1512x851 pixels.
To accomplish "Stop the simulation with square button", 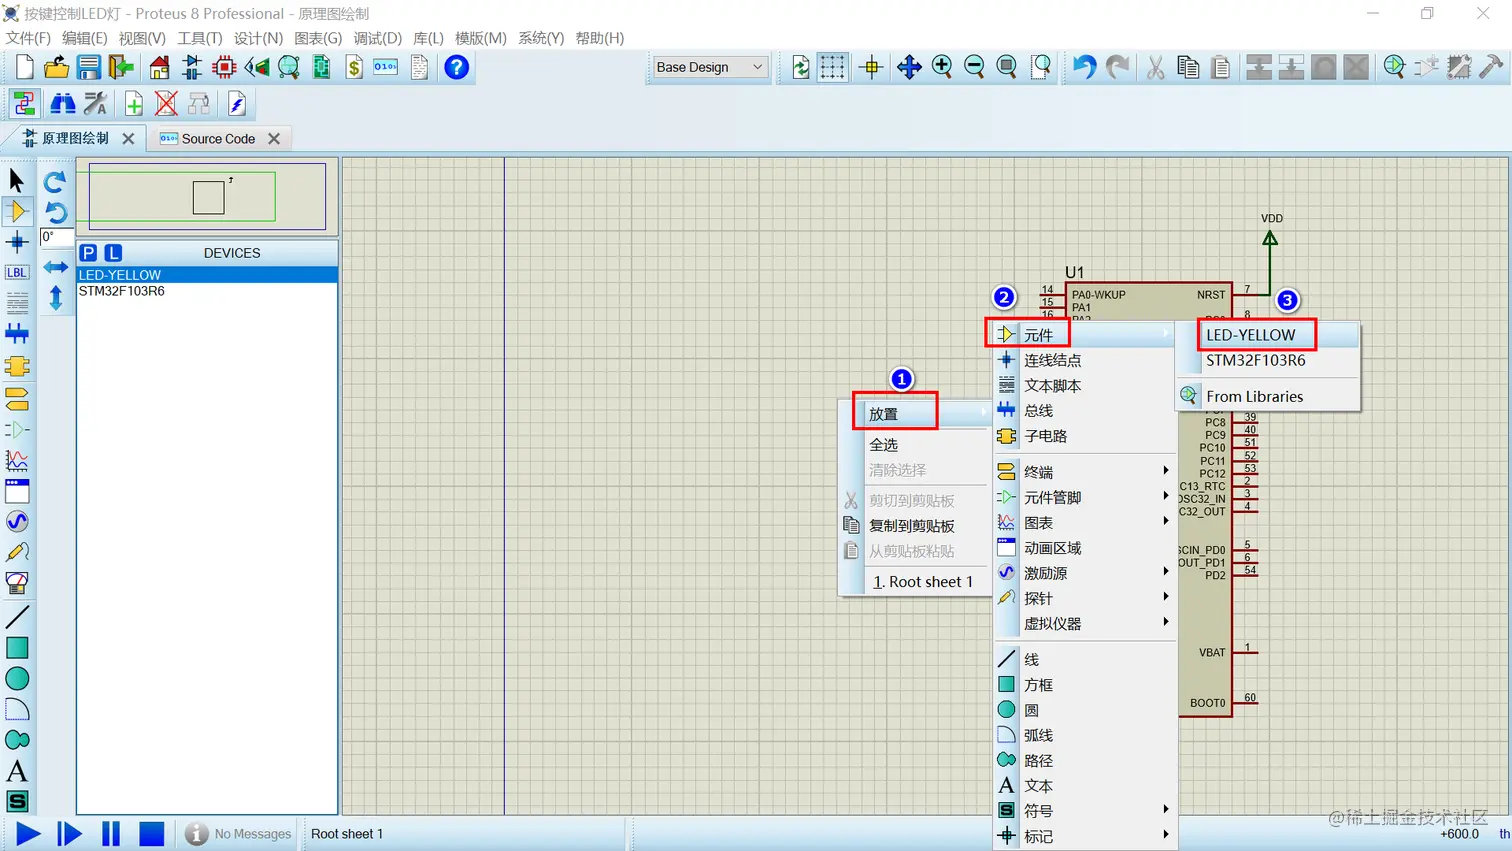I will pyautogui.click(x=152, y=833).
